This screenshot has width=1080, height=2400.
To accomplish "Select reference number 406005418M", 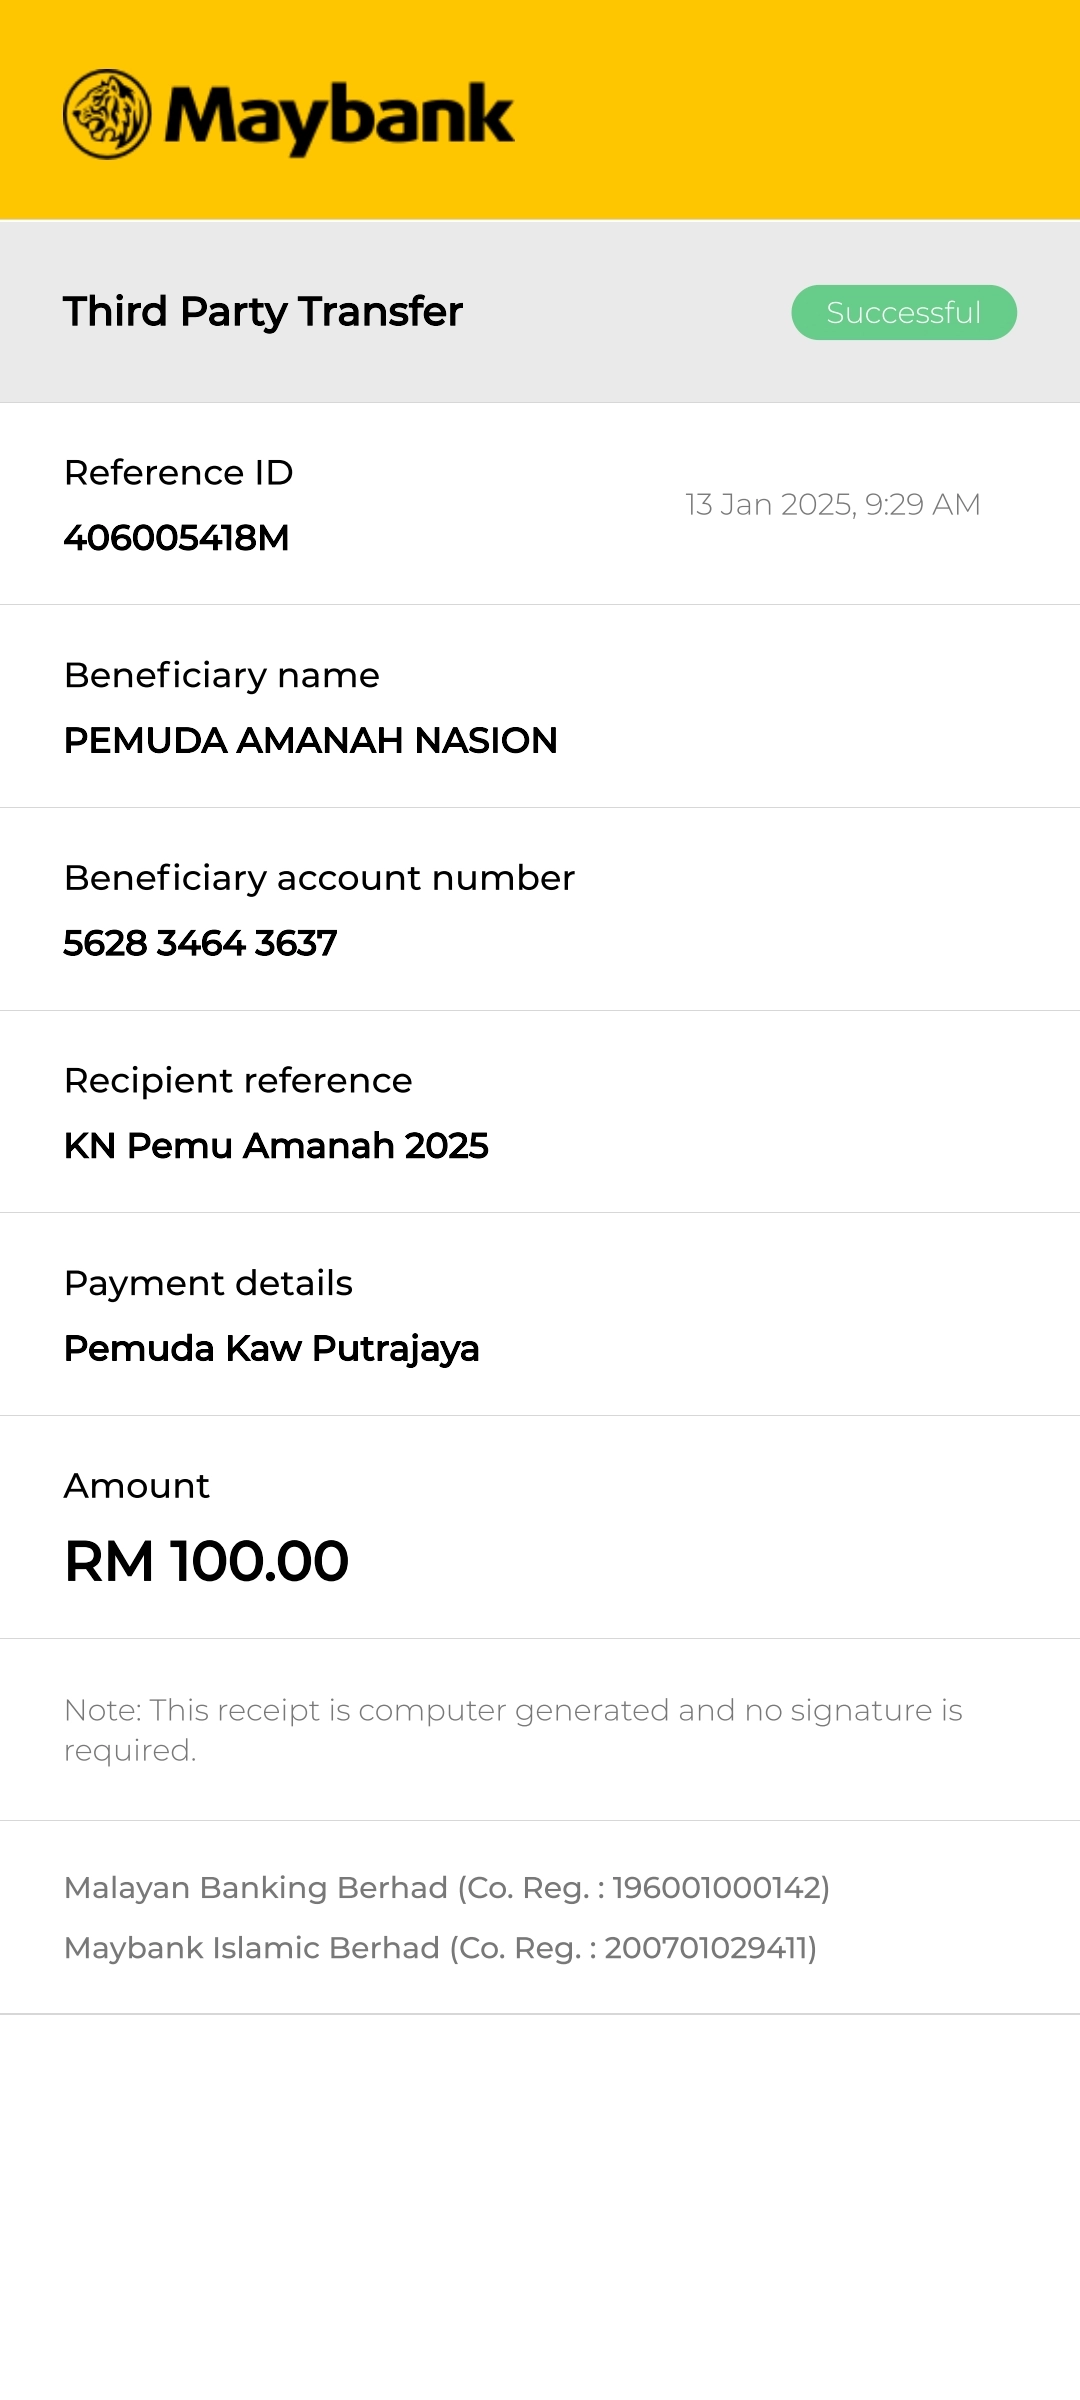I will [176, 538].
